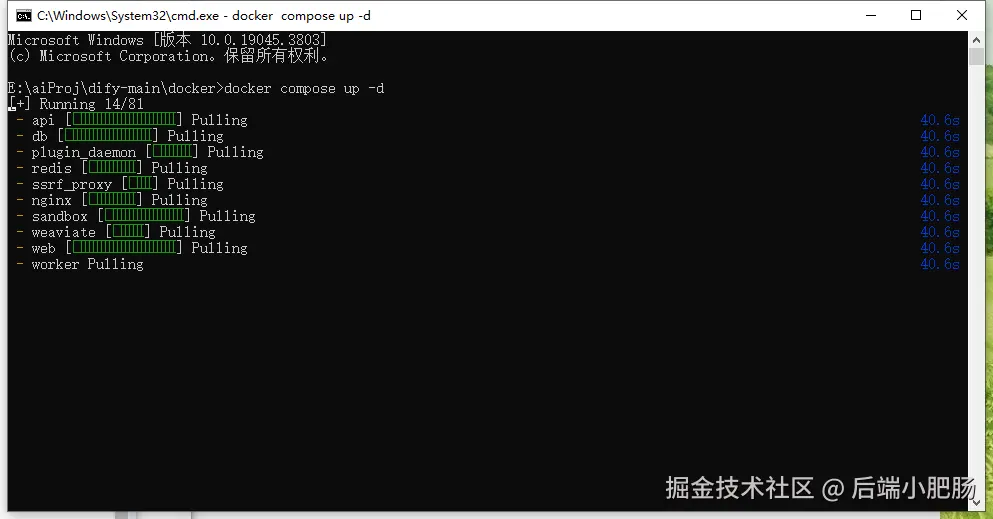
Task: Click the sandbox Pulling status text
Action: (x=227, y=216)
